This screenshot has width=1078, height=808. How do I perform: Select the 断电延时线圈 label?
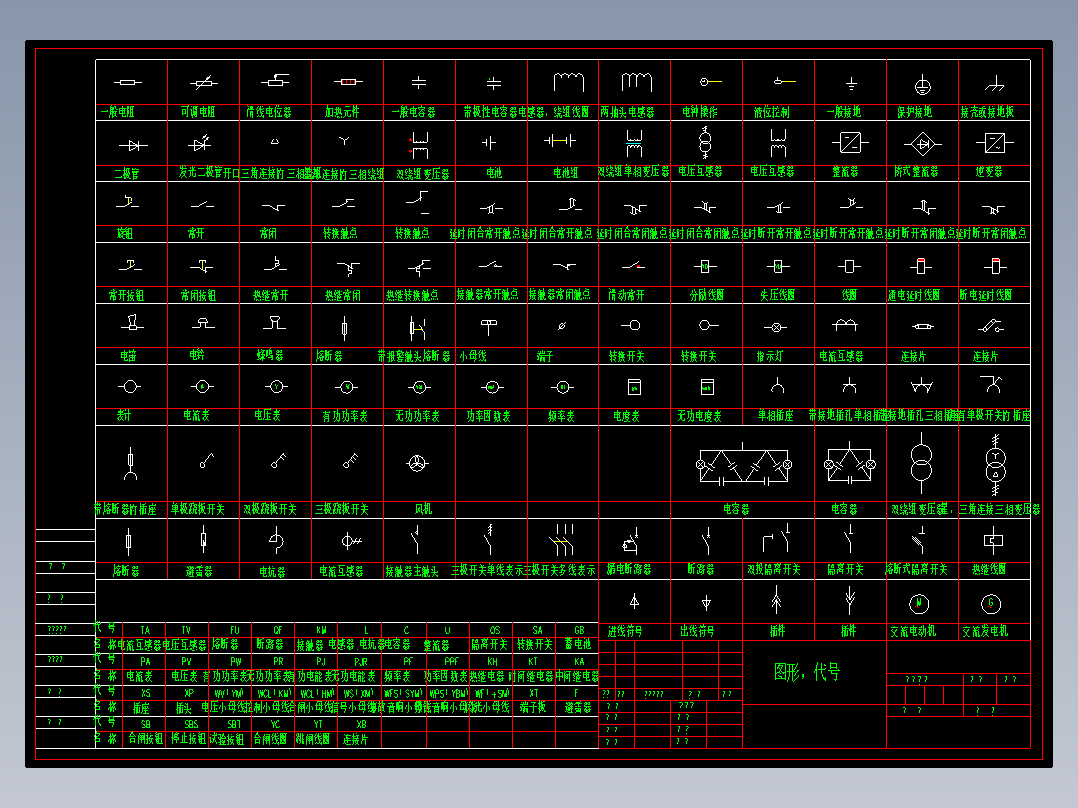986,294
